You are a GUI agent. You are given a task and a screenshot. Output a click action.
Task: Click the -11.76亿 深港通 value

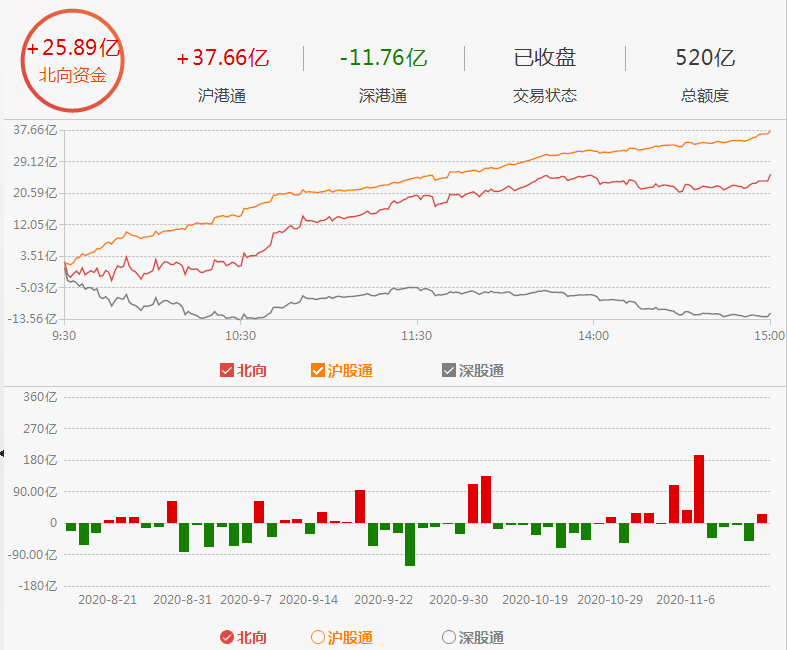(383, 58)
